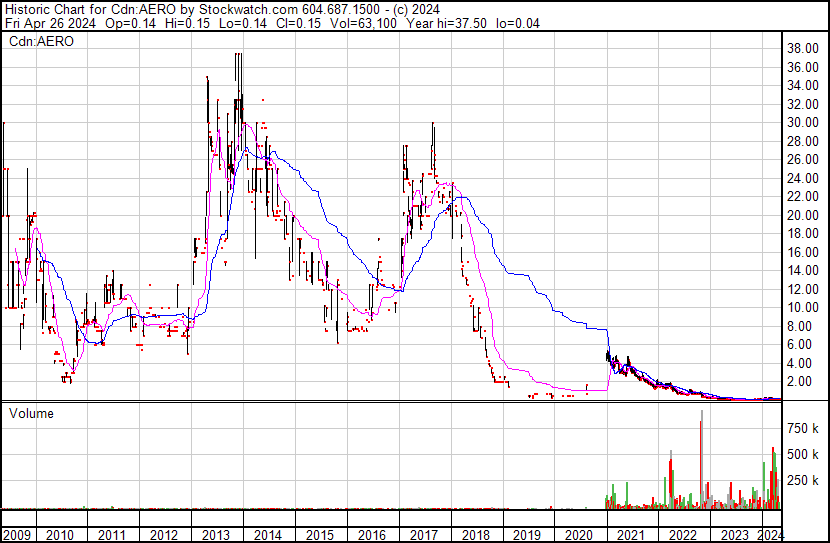Click the 8.00 price axis value
830x543 pixels.
[799, 327]
